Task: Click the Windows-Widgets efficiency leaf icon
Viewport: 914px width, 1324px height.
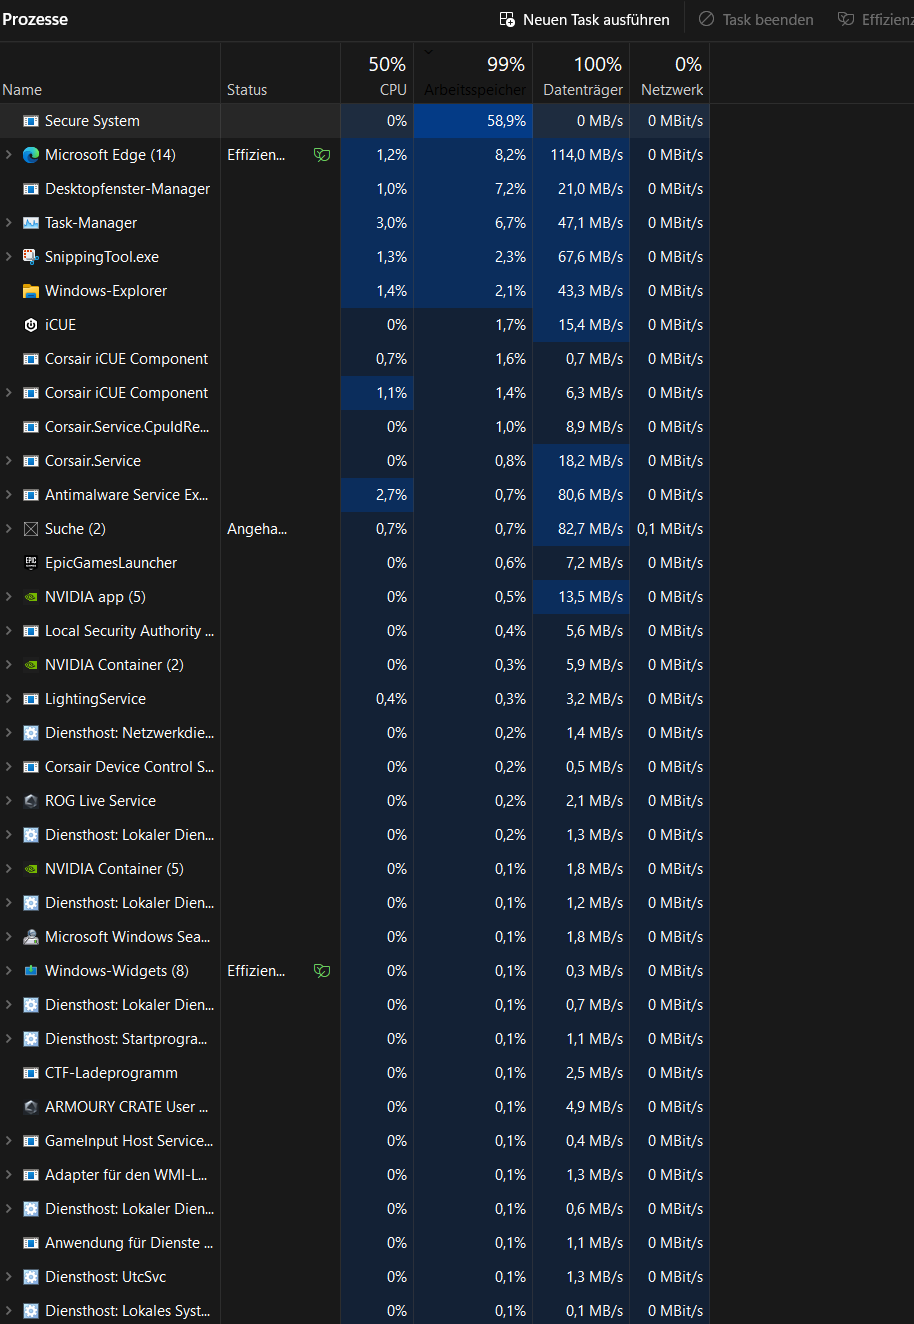Action: tap(321, 971)
